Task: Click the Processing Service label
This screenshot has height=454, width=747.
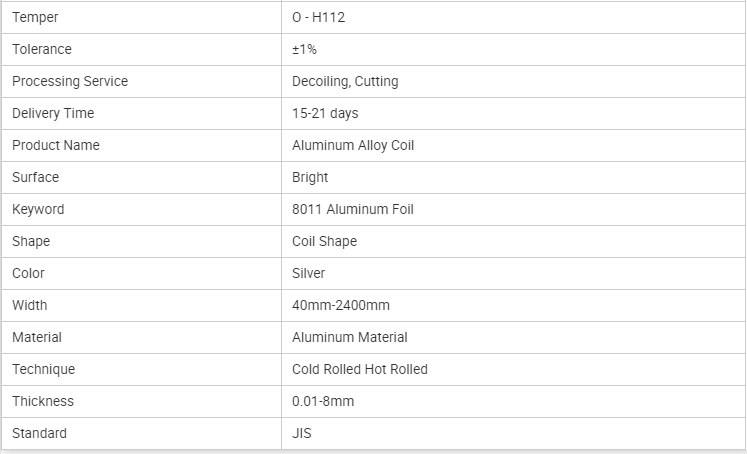Action: coord(70,81)
